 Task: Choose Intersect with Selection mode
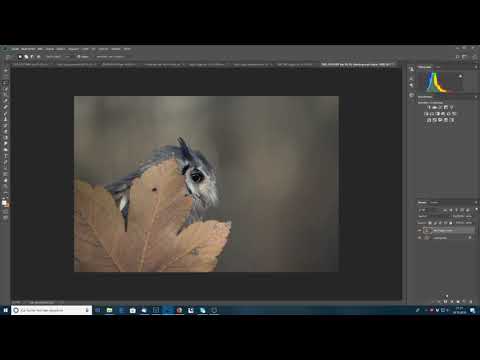[x=38, y=57]
